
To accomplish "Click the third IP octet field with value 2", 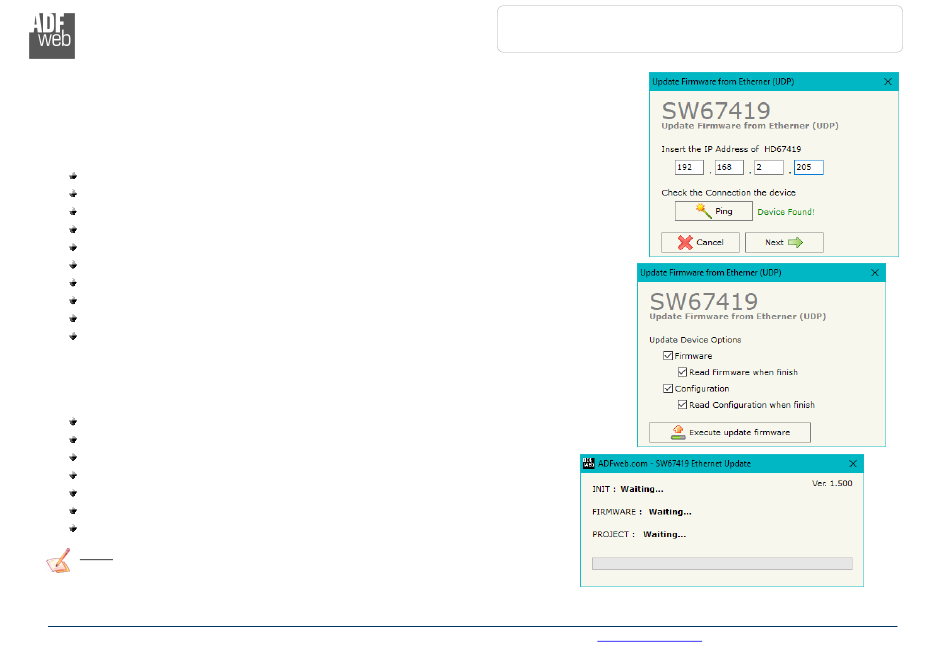I will pos(769,167).
